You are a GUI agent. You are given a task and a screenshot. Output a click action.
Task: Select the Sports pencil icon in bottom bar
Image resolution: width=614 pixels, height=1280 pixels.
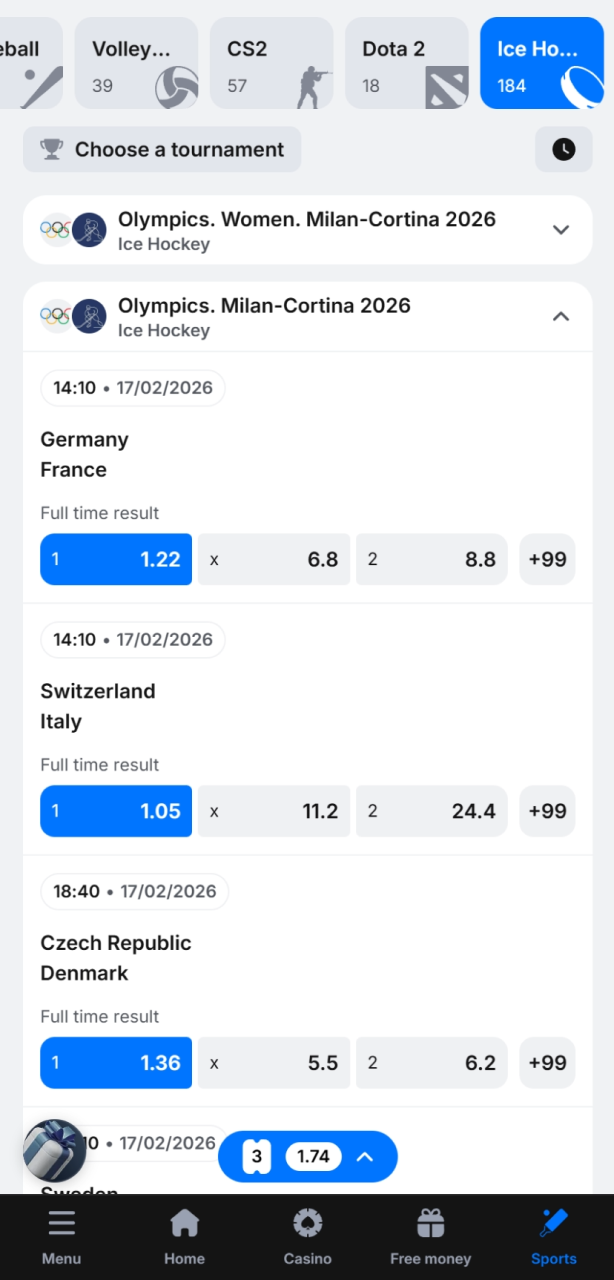(x=554, y=1222)
